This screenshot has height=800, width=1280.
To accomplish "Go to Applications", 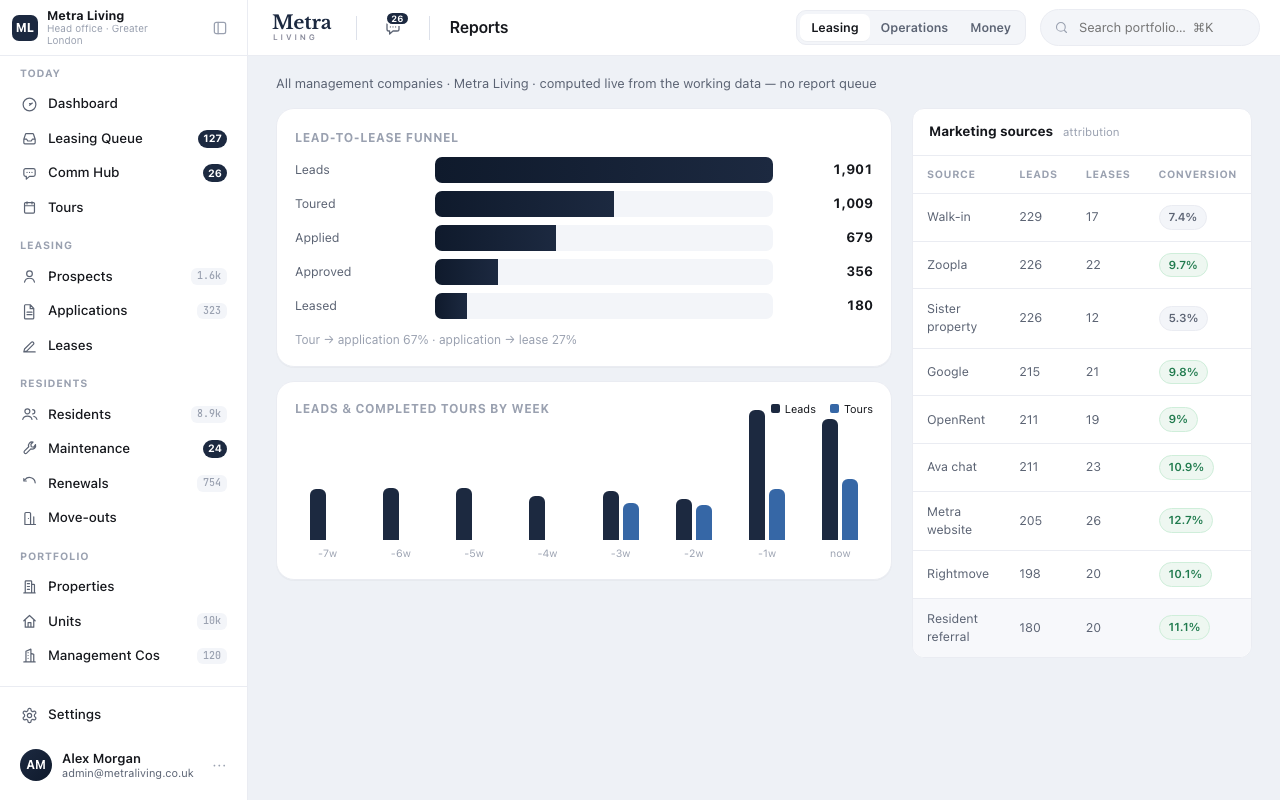I will [x=123, y=311].
